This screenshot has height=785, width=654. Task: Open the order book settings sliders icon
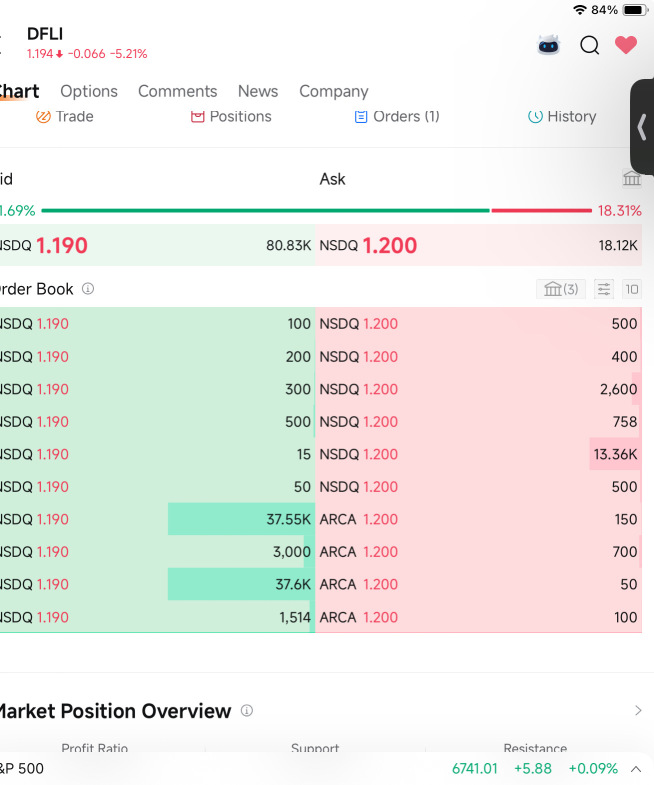pos(604,289)
